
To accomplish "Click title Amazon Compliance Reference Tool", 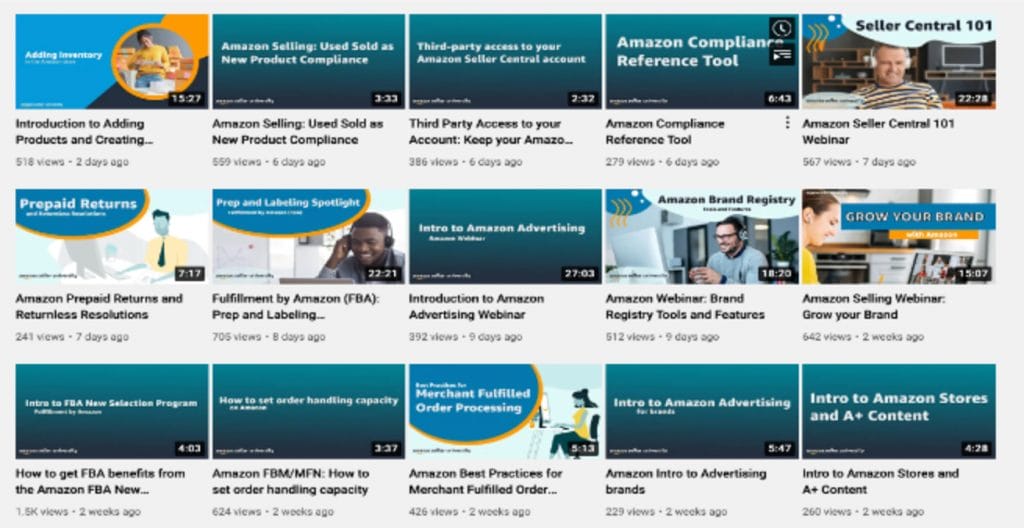I will click(x=665, y=132).
